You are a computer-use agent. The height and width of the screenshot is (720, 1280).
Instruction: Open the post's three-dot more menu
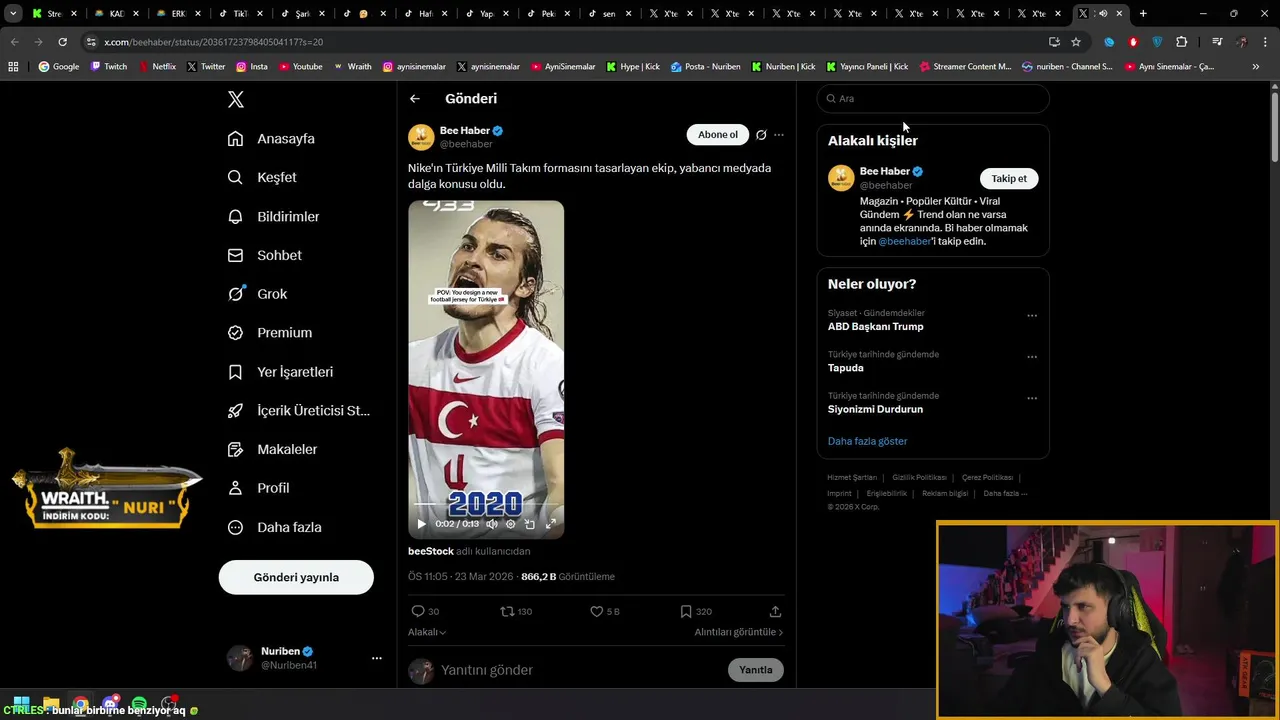[779, 135]
